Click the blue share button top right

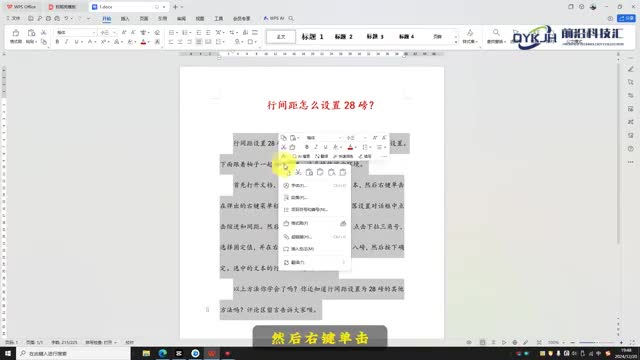pyautogui.click(x=626, y=18)
